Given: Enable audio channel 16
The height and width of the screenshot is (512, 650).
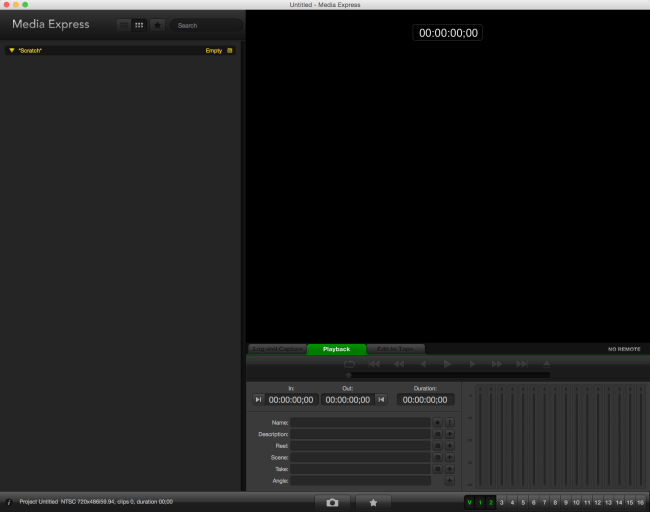Looking at the screenshot, I should click(640, 502).
